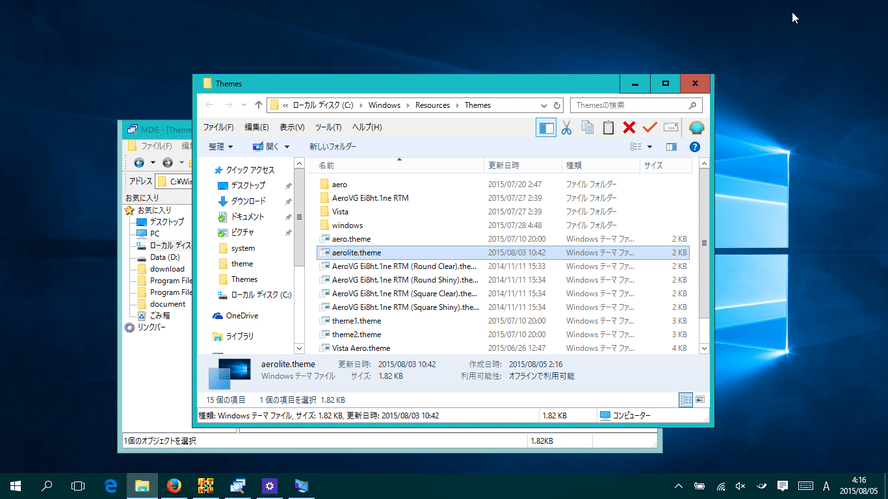Launch Microsoft Edge from taskbar
This screenshot has width=888, height=499.
pos(110,486)
